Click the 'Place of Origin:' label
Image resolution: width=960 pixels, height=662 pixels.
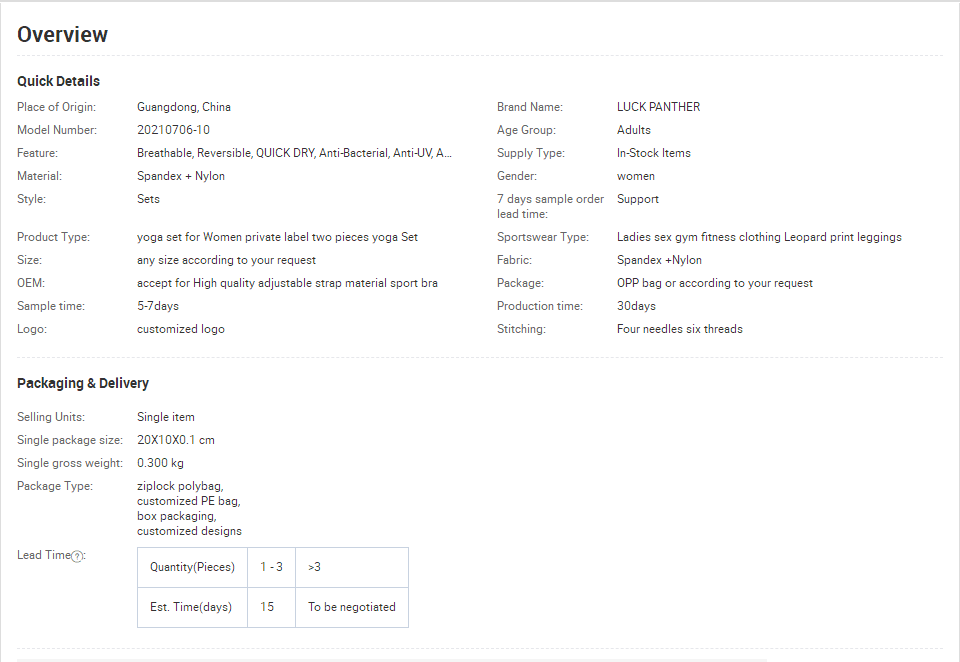coord(56,107)
